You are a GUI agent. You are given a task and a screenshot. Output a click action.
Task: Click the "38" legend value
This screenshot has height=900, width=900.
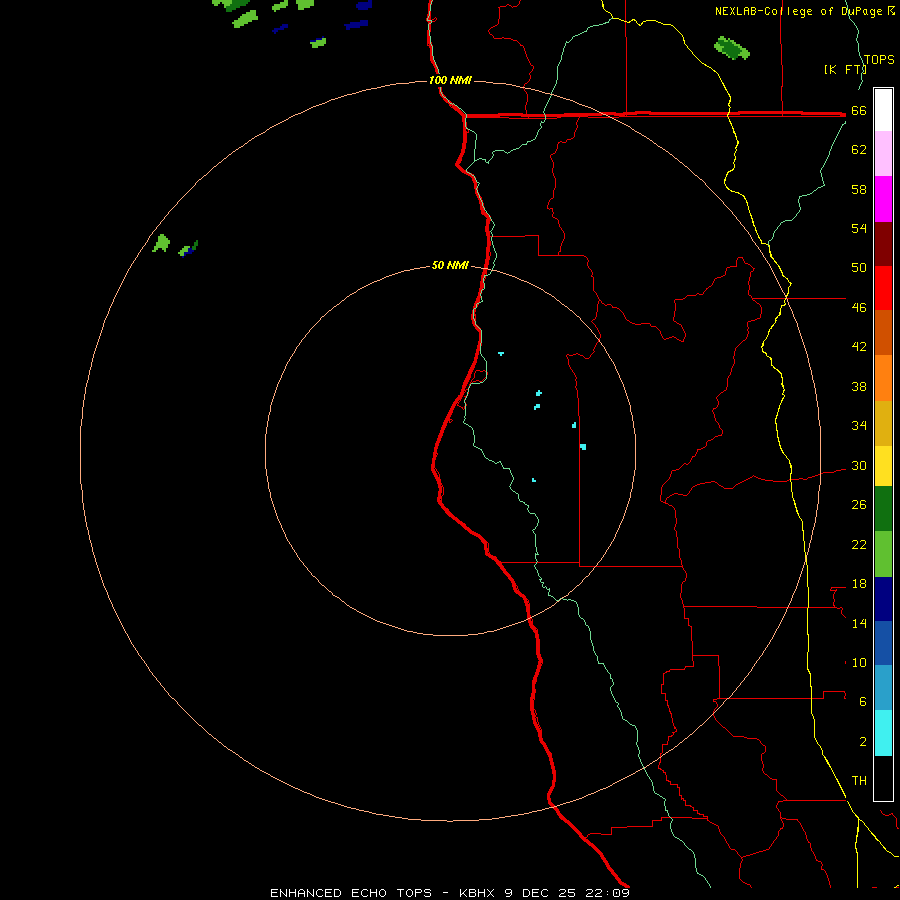click(859, 387)
